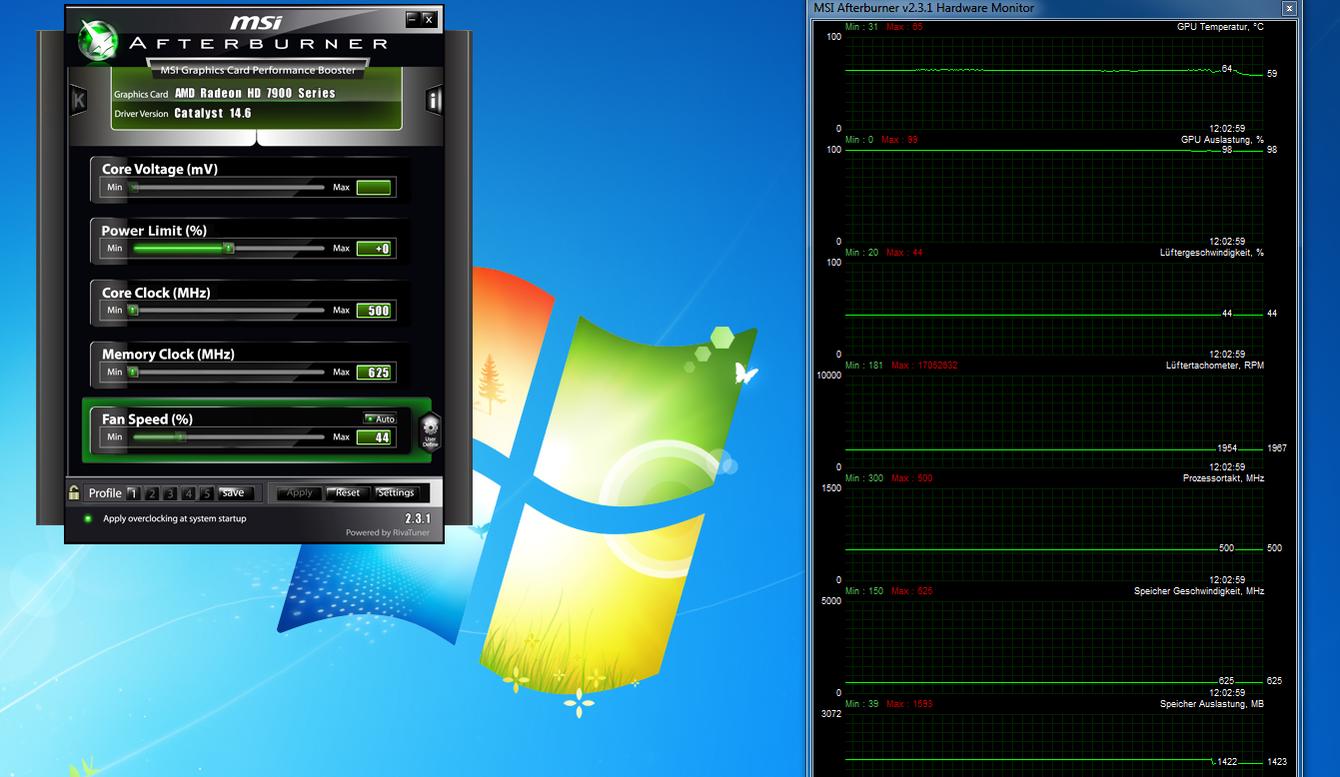The width and height of the screenshot is (1340, 777).
Task: Click the '2.3.1' version number in Afterburner
Action: coord(418,519)
